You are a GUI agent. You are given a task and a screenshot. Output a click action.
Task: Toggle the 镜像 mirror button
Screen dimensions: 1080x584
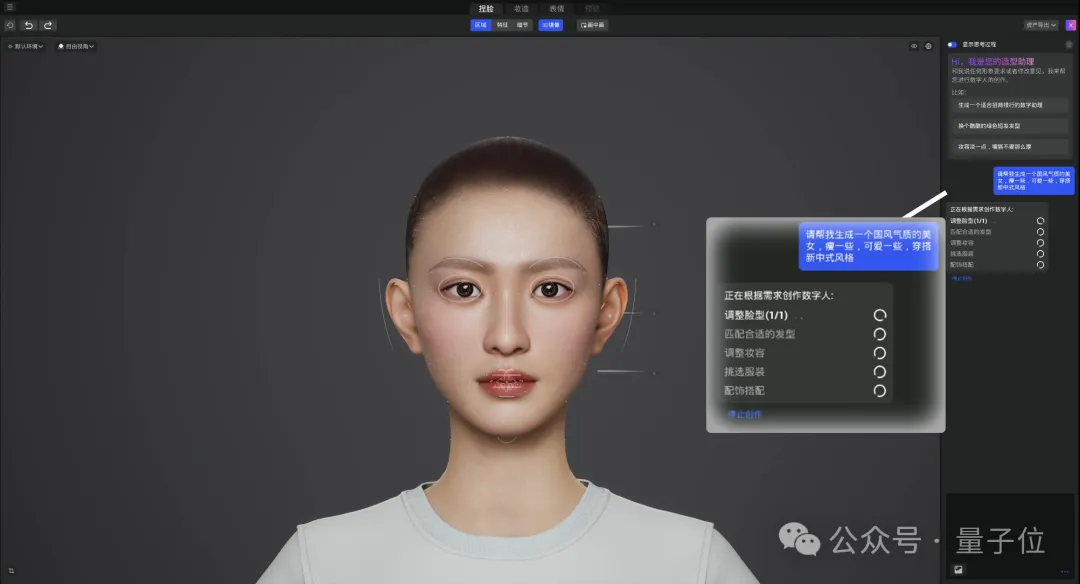[x=550, y=25]
